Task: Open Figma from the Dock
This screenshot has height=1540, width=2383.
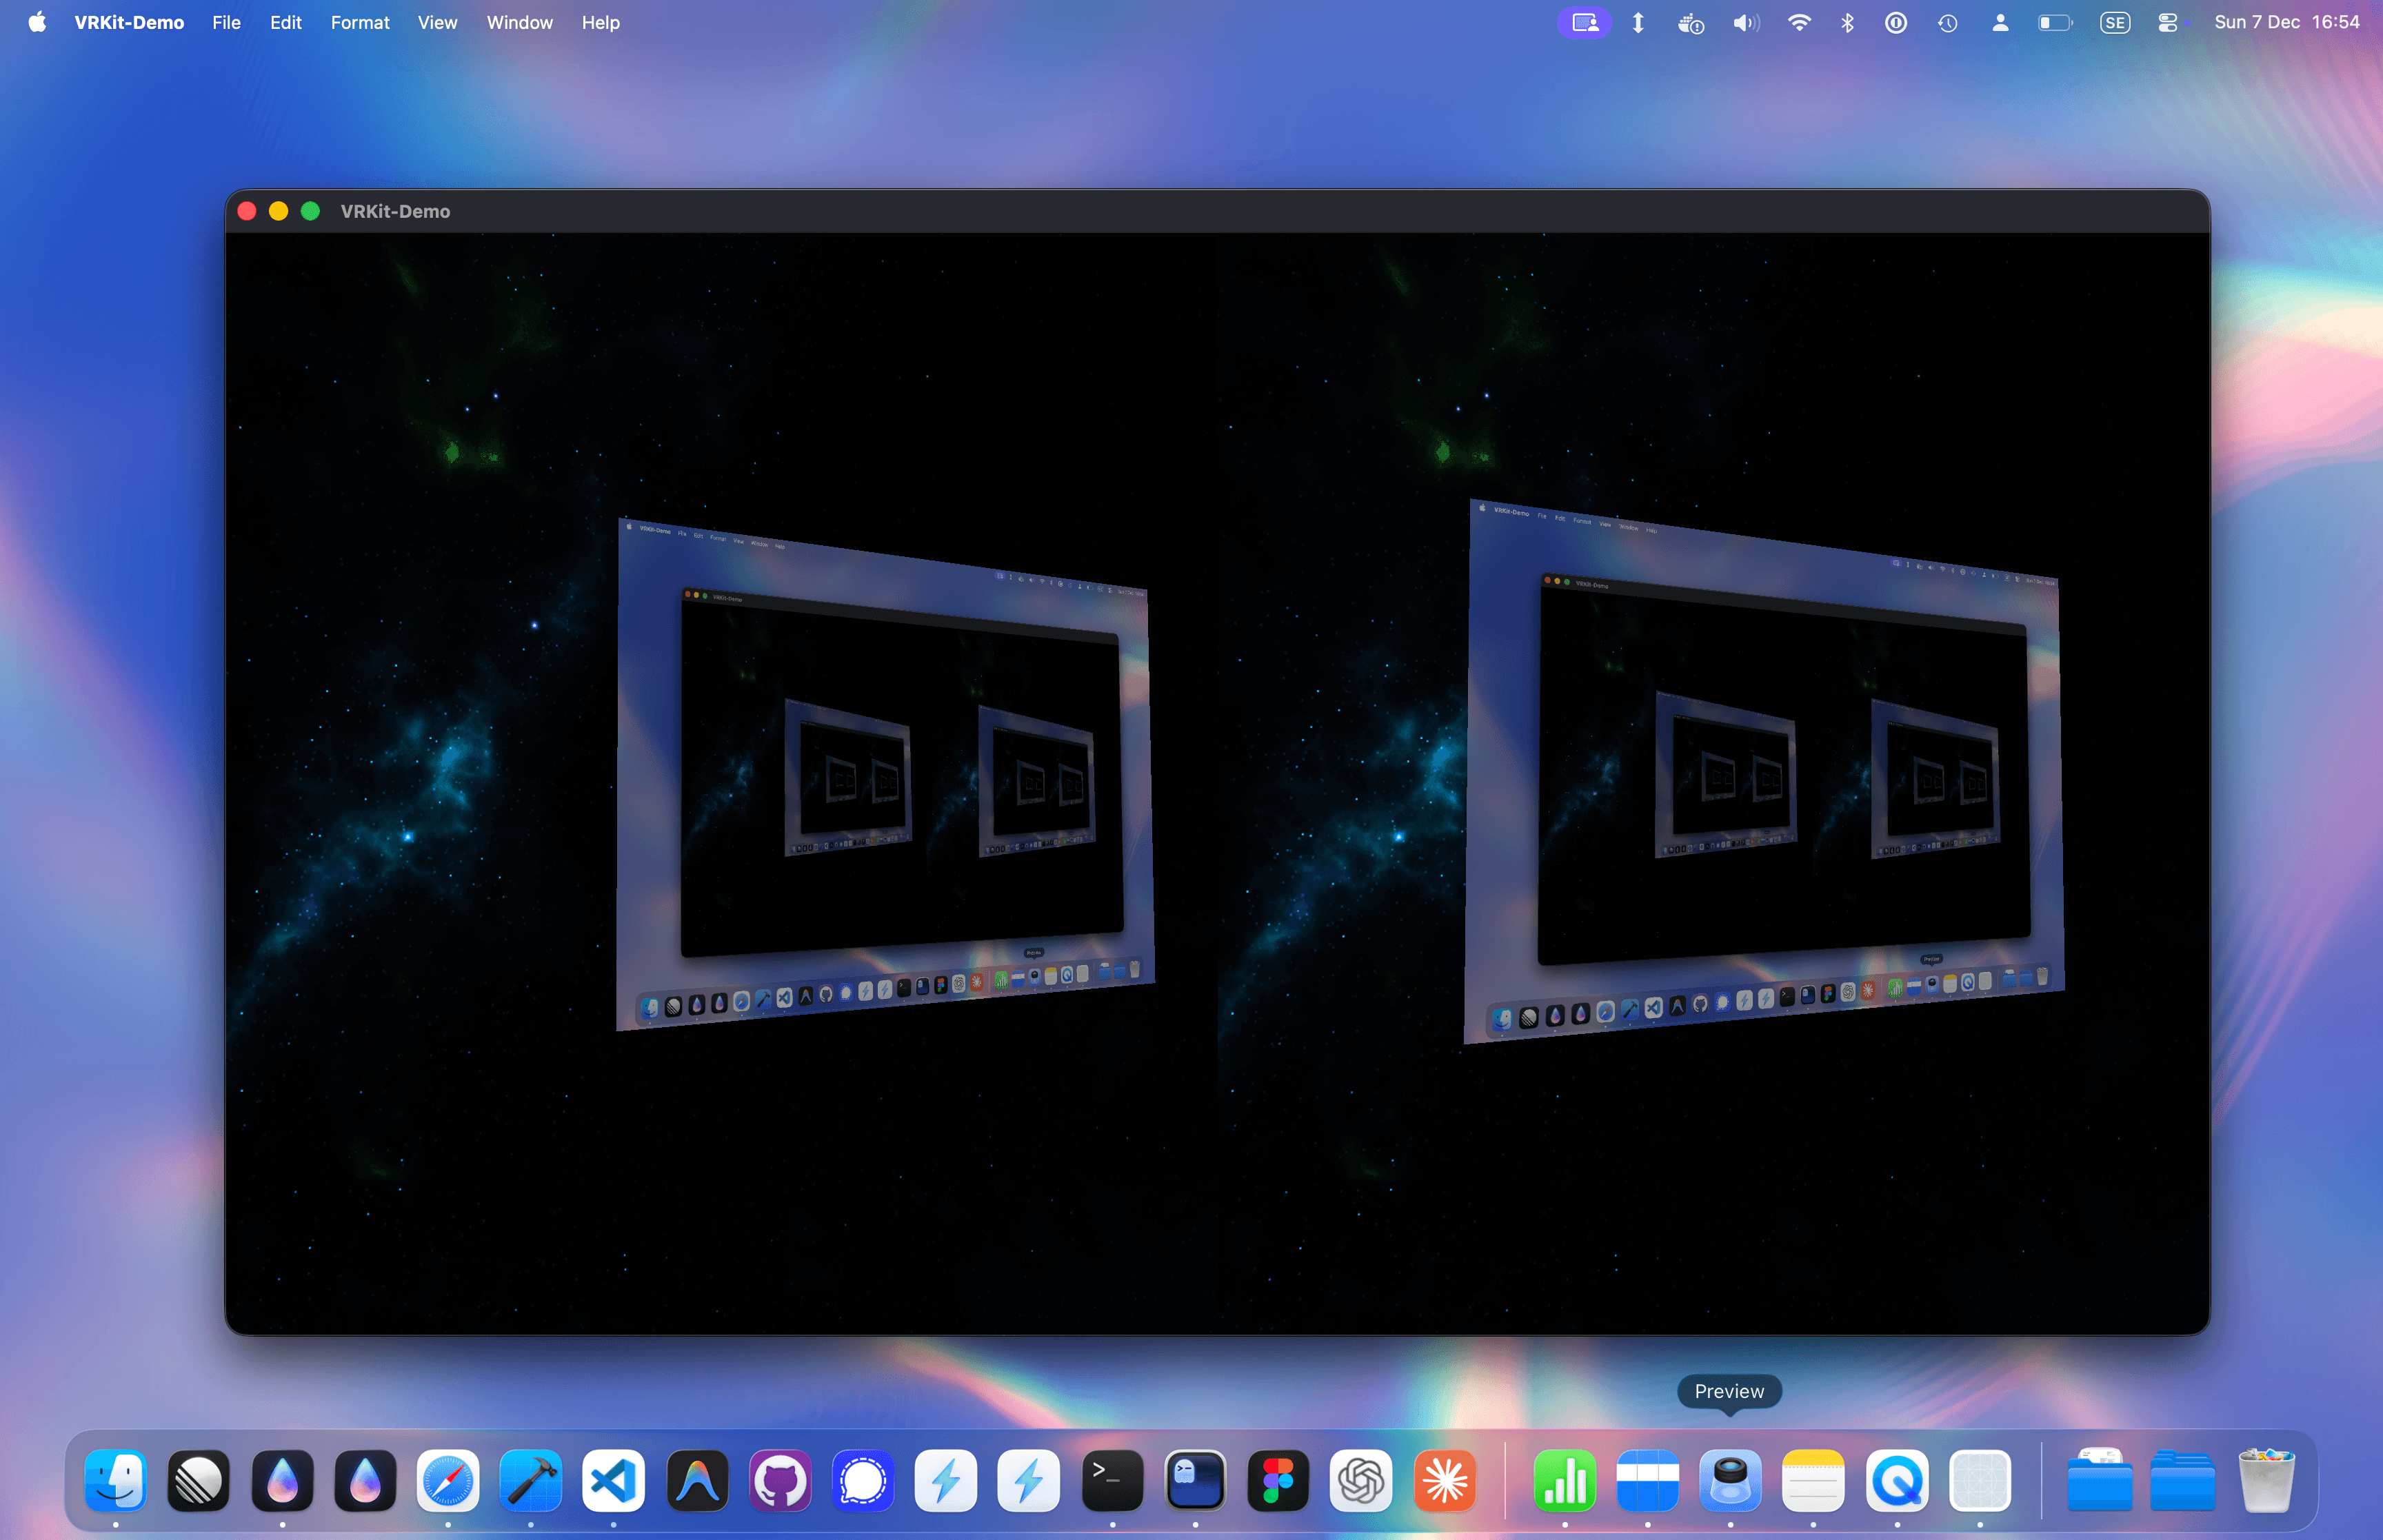Action: pos(1276,1482)
